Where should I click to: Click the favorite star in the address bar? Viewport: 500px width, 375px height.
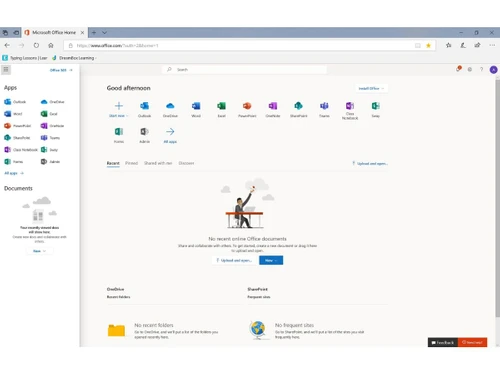click(x=428, y=45)
